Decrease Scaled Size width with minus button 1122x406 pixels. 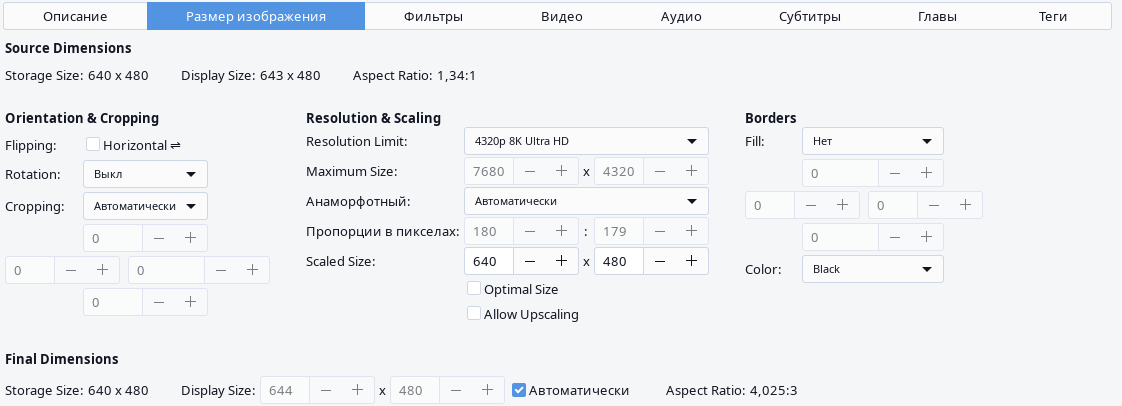[x=530, y=261]
